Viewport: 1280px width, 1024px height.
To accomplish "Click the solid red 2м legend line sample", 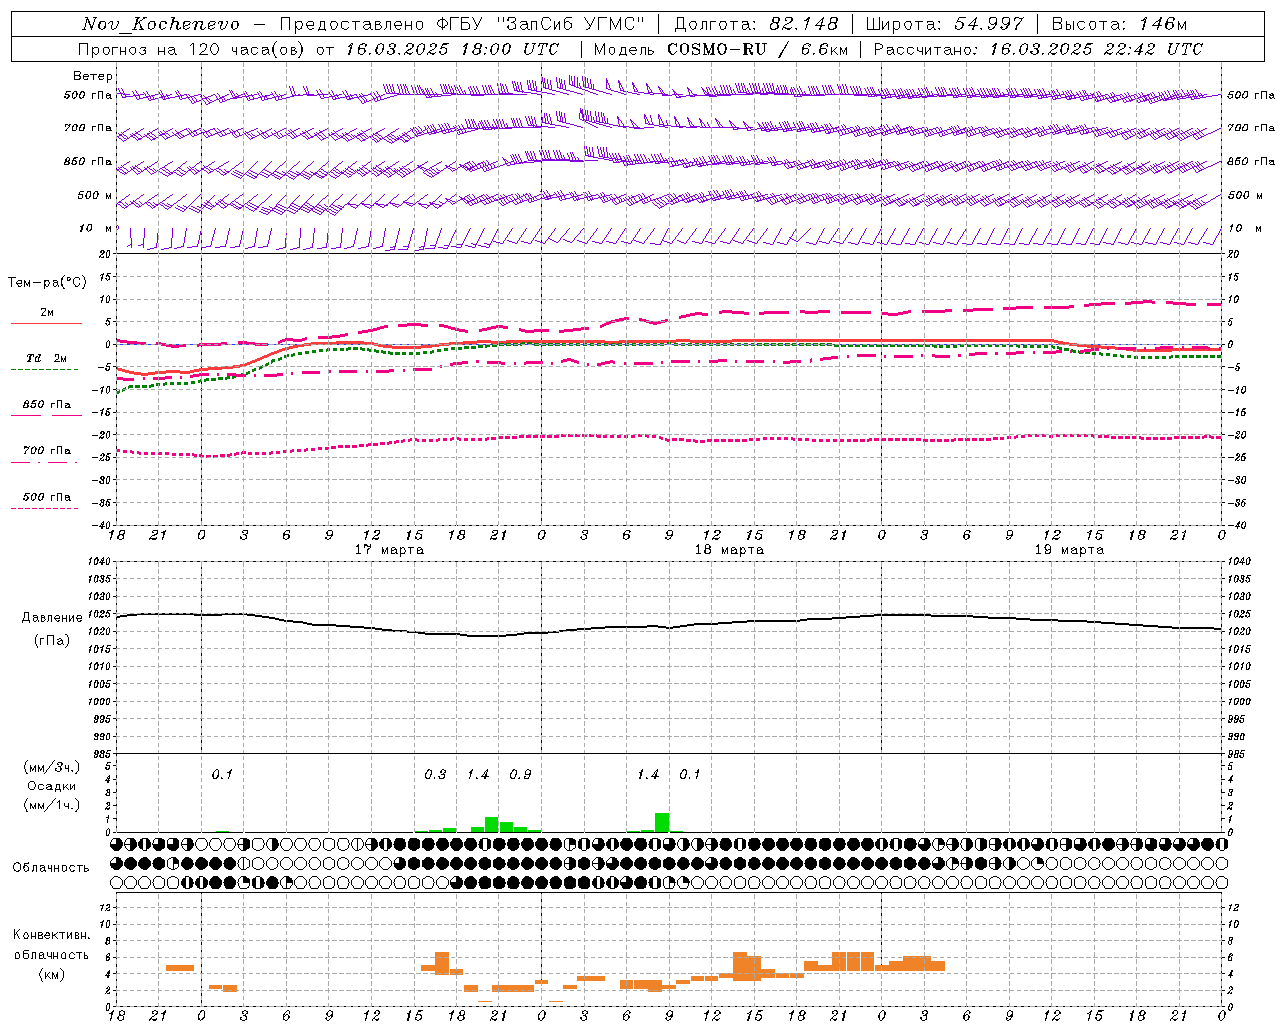I will tap(46, 323).
